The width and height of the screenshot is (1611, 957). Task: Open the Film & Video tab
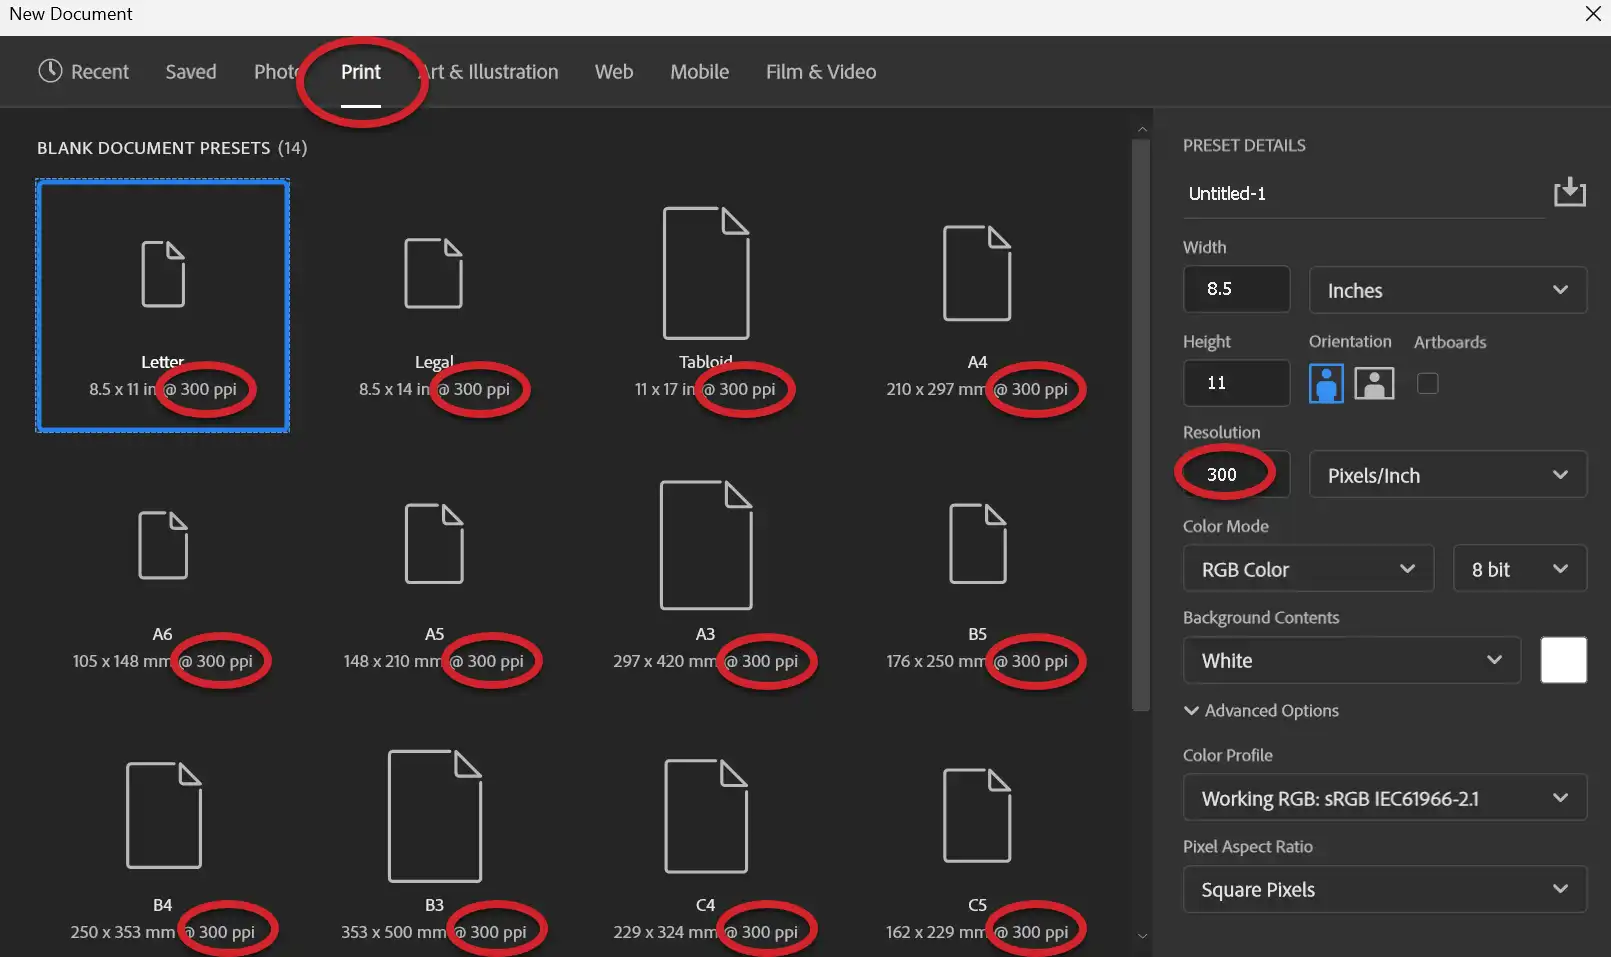click(821, 72)
